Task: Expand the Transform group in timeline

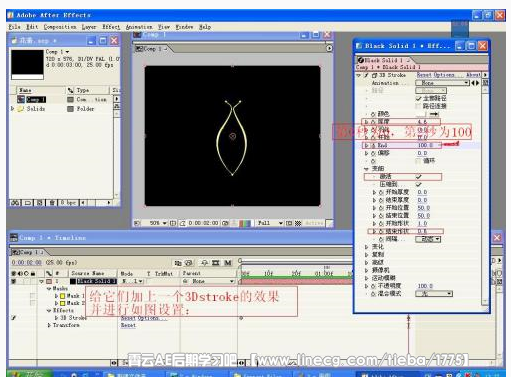Action: click(x=49, y=325)
